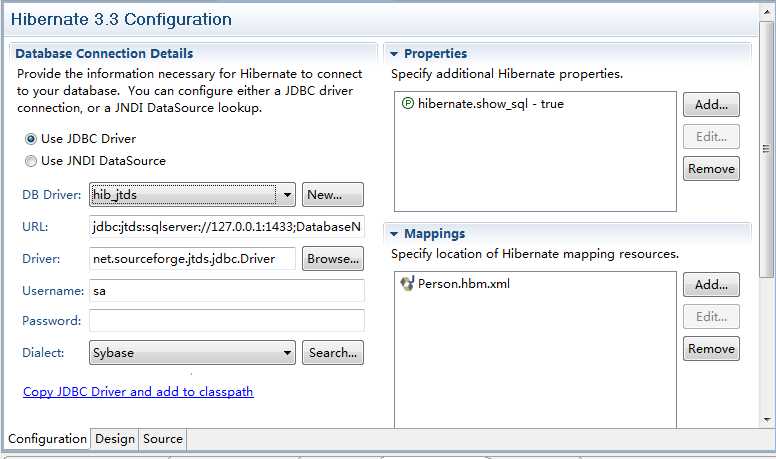Select the Use JDBC Driver radio button

tap(31, 139)
